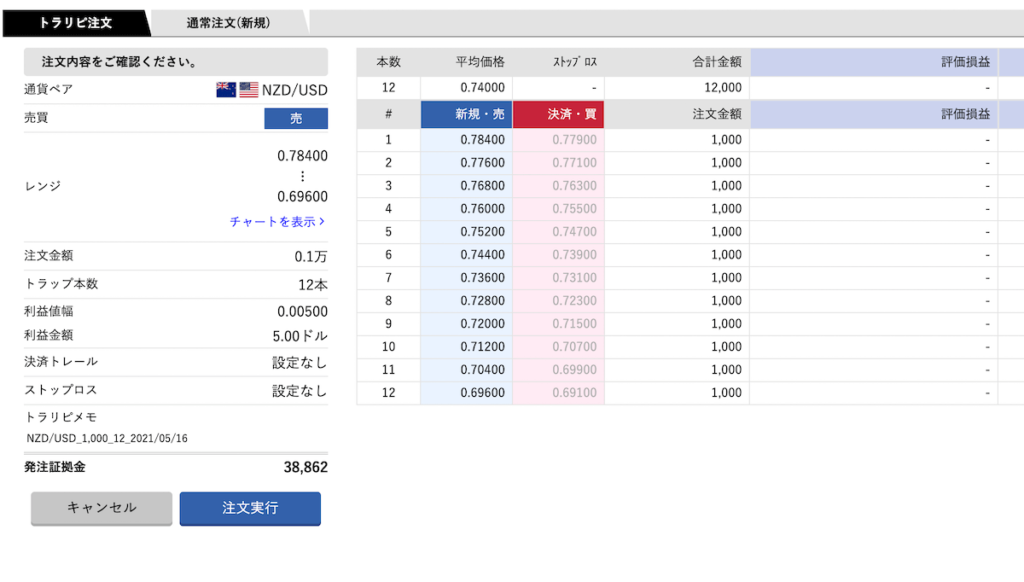
Task: Click the range lower value 0.69600
Action: point(302,197)
